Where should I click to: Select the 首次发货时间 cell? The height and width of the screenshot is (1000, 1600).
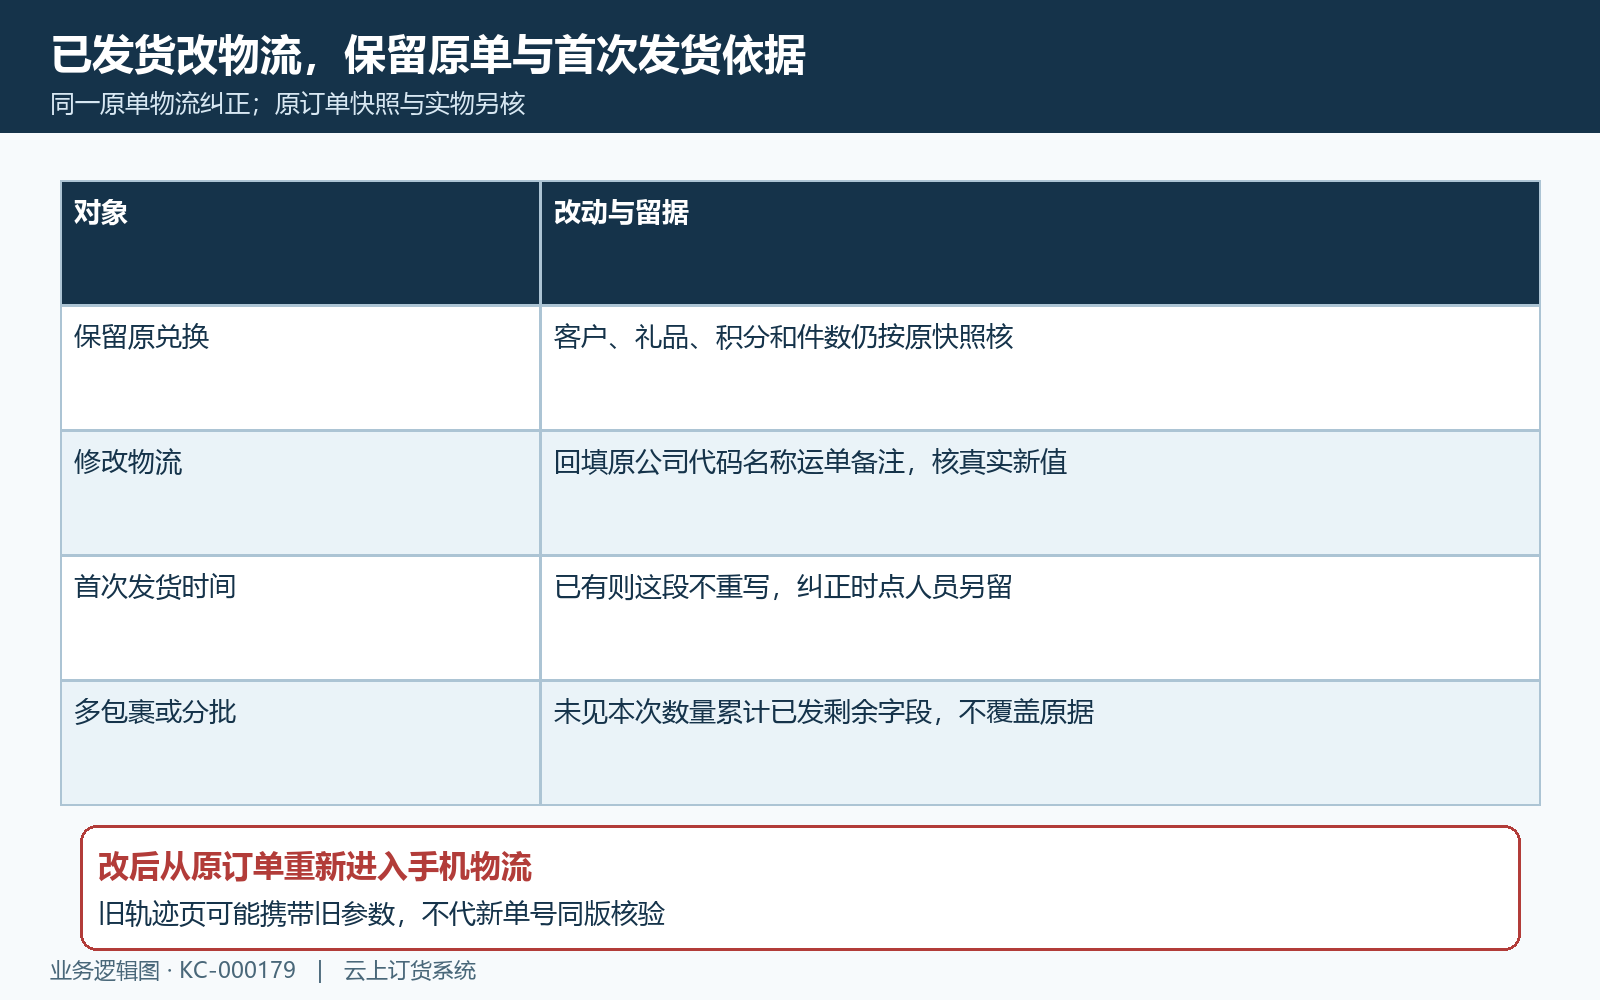pyautogui.click(x=300, y=618)
